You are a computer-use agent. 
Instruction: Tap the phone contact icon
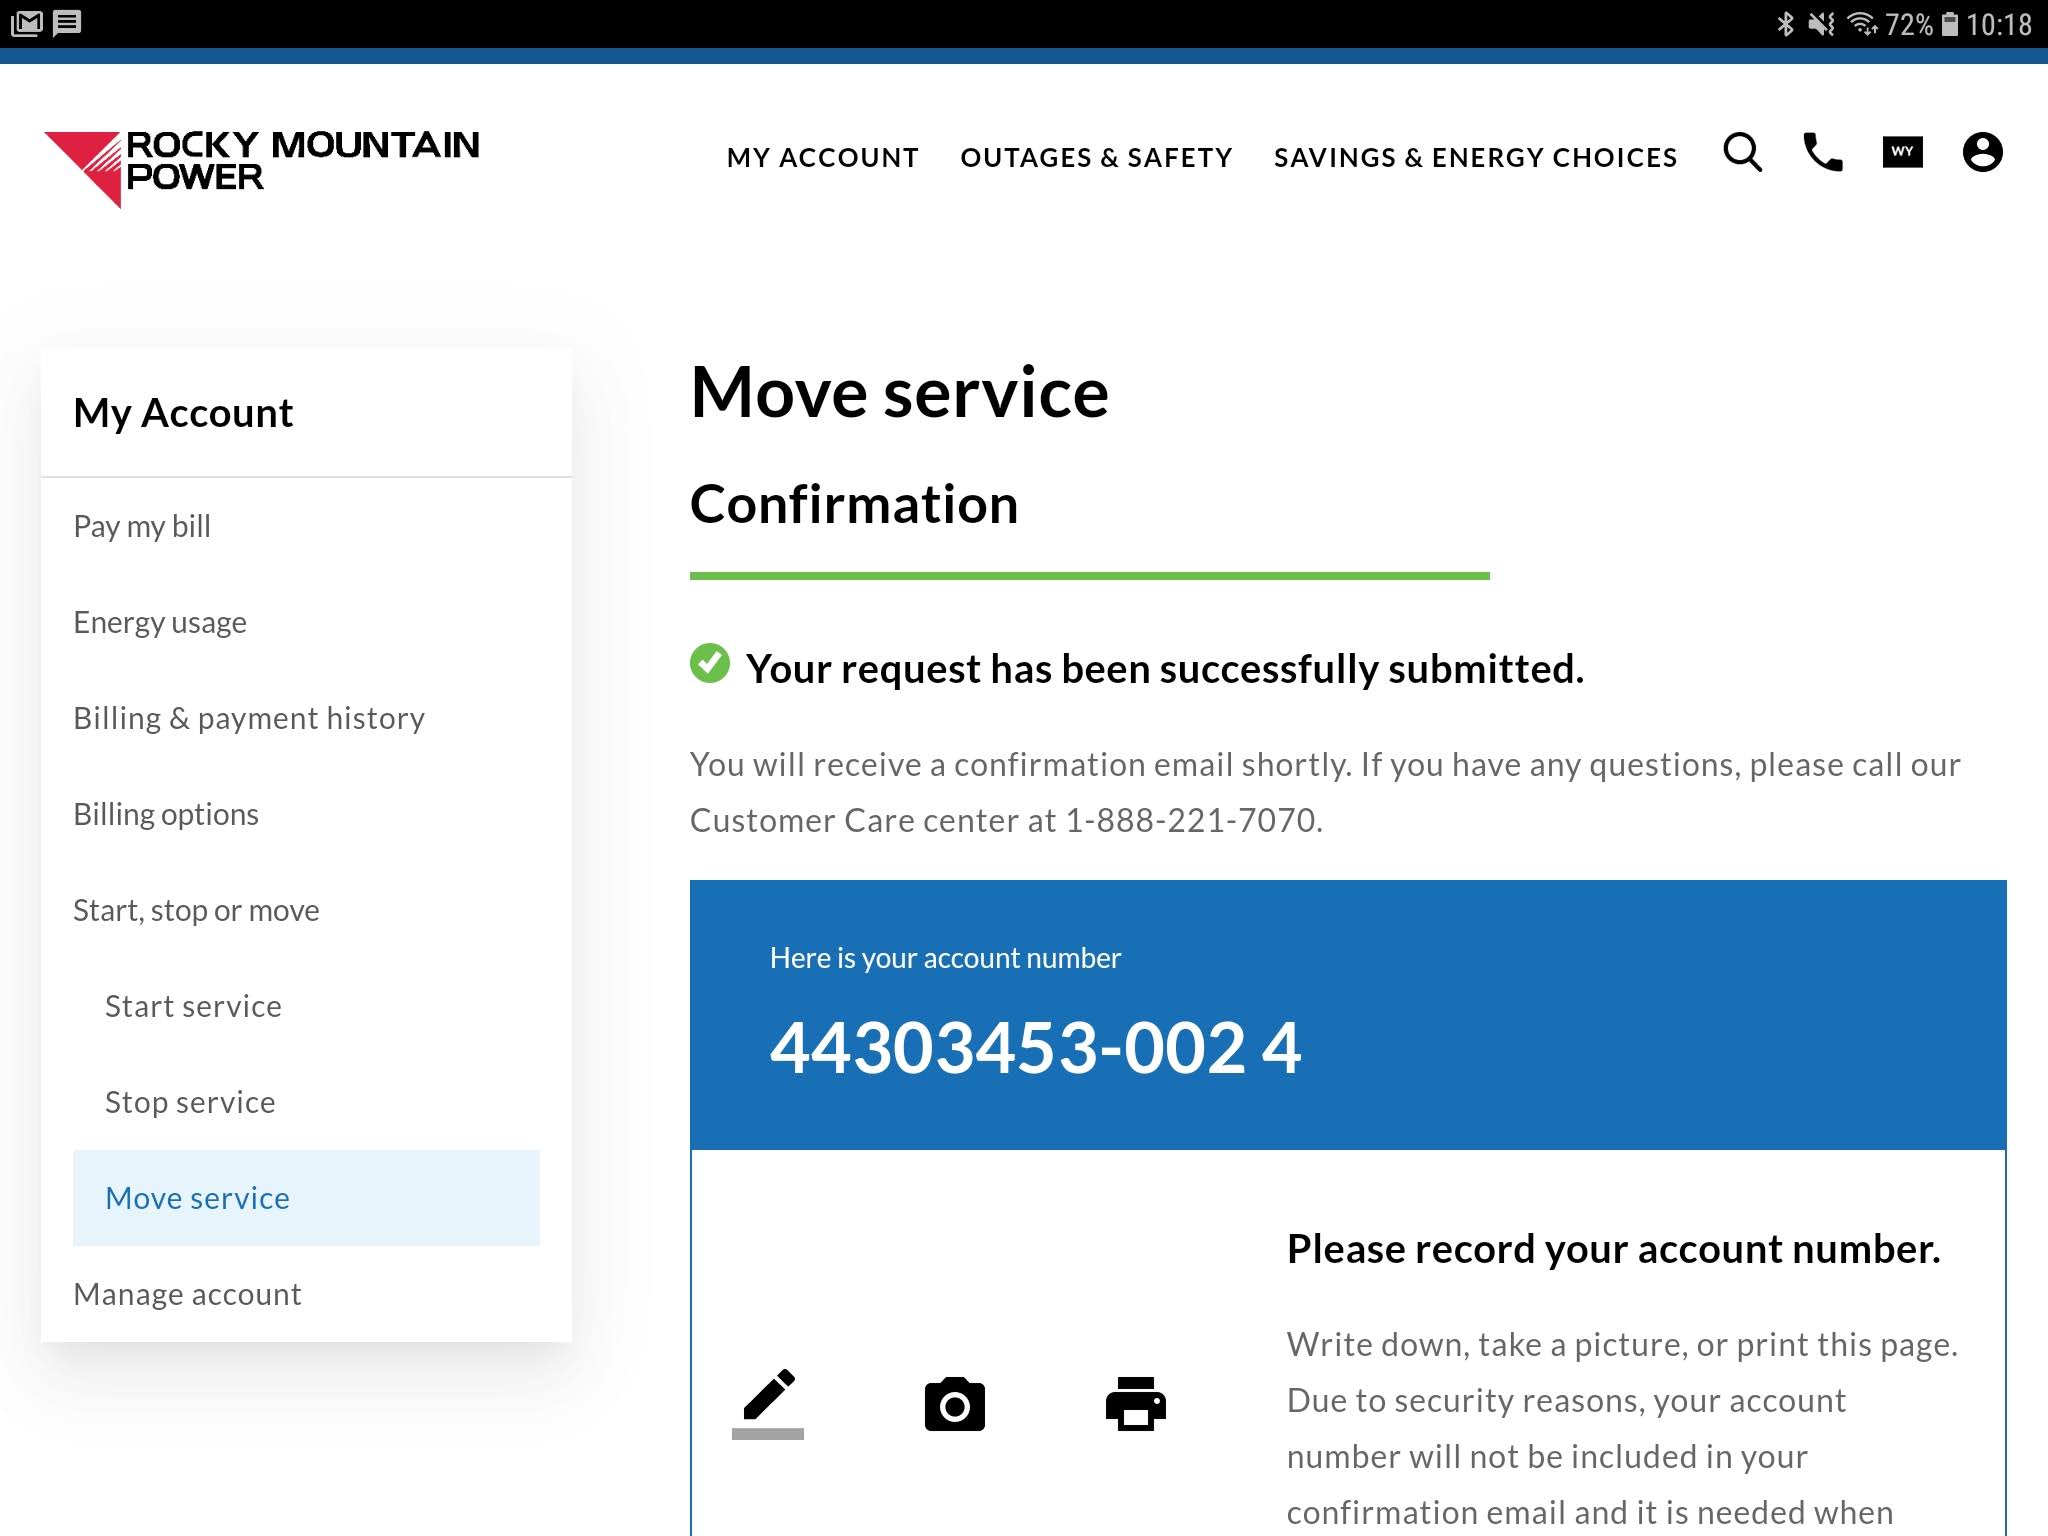coord(1822,153)
